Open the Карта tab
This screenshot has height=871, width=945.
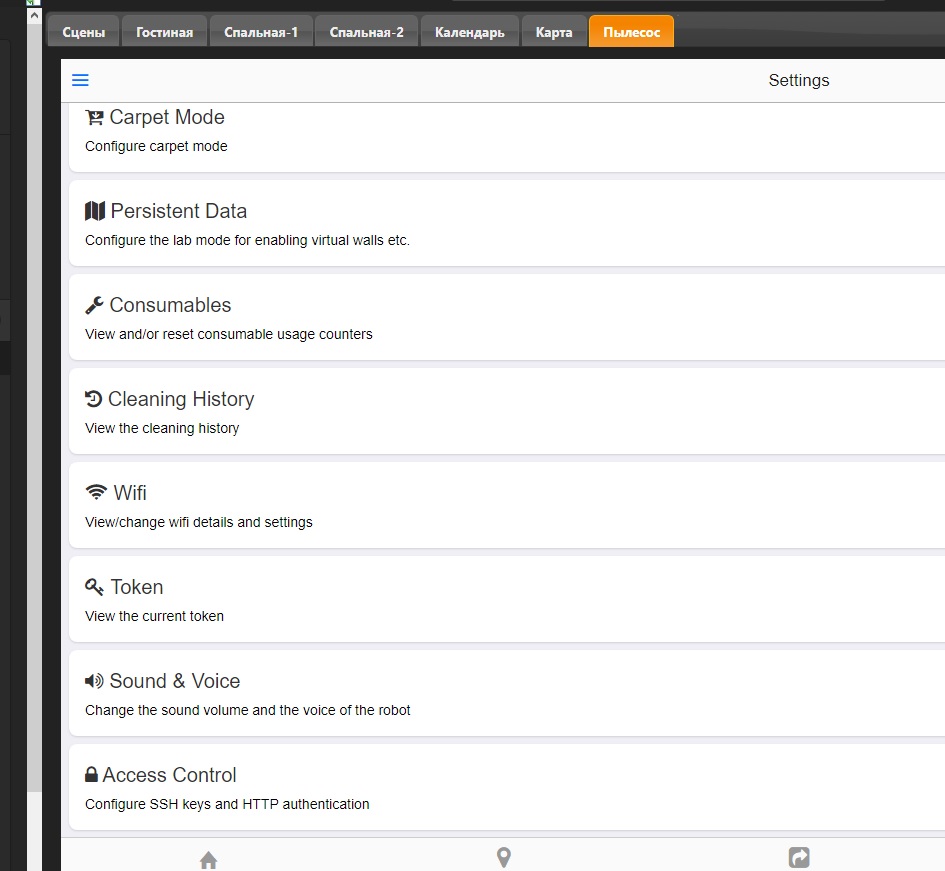[554, 32]
